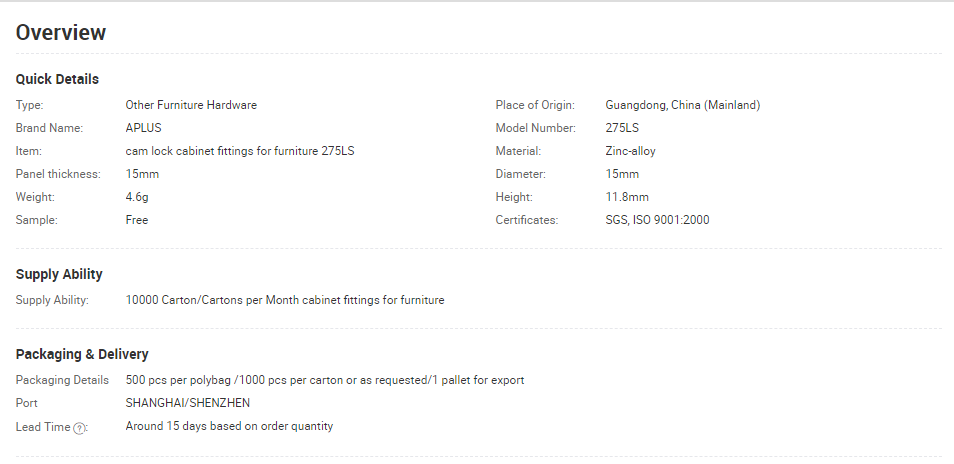The width and height of the screenshot is (954, 464).
Task: Click the weight value 4.6g
Action: 137,197
